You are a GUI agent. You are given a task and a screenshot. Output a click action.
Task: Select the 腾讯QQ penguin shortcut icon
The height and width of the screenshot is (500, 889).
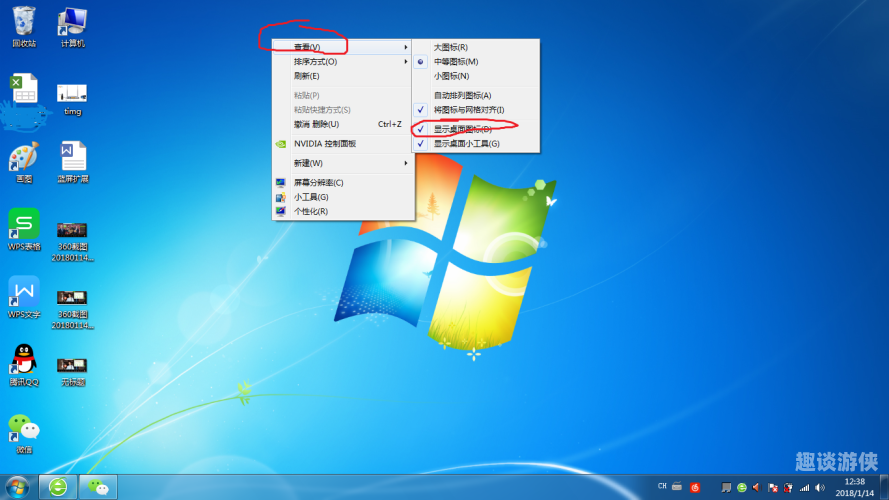click(x=24, y=365)
